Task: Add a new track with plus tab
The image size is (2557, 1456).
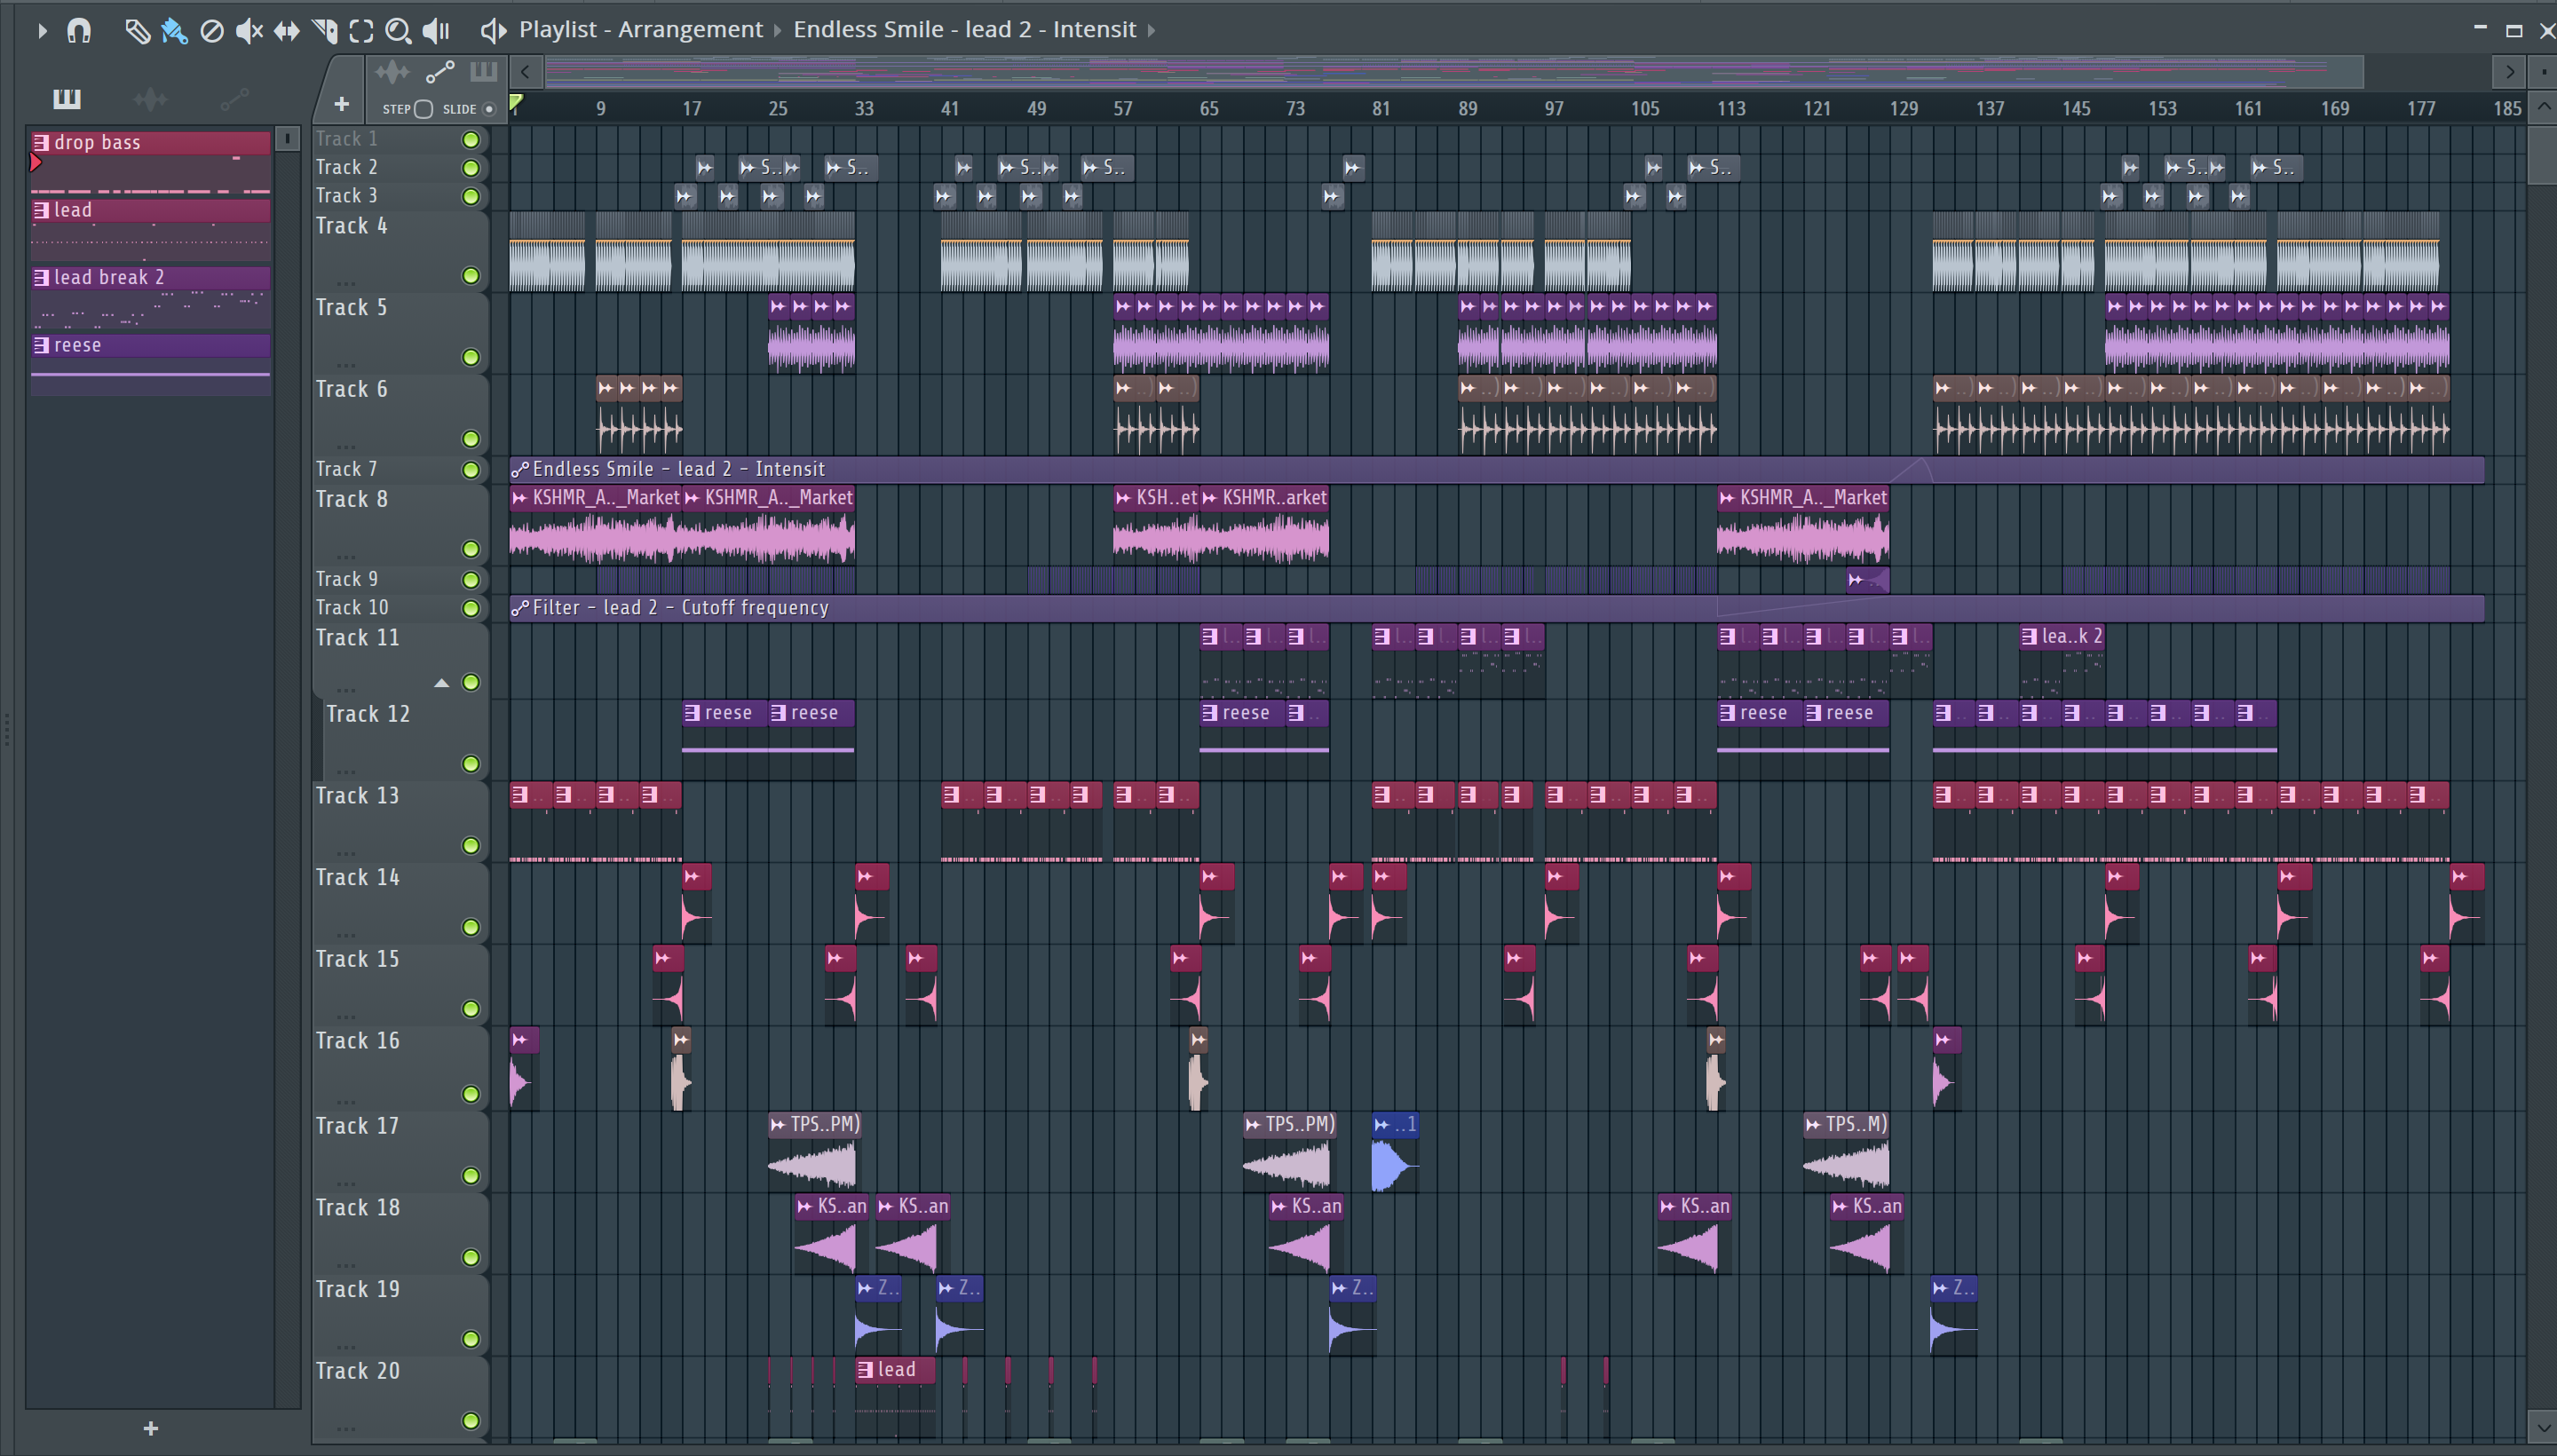Action: click(x=341, y=104)
